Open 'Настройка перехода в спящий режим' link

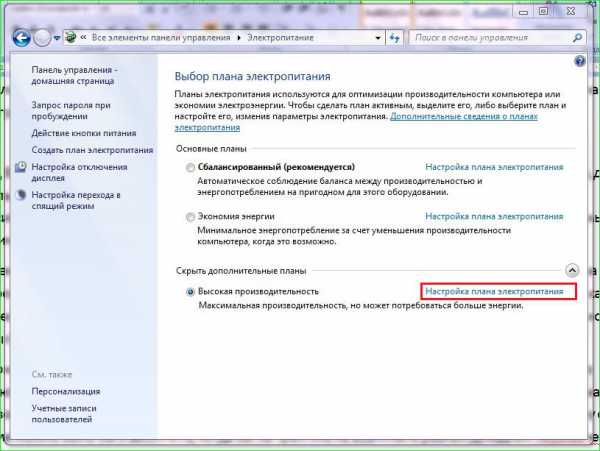76,200
